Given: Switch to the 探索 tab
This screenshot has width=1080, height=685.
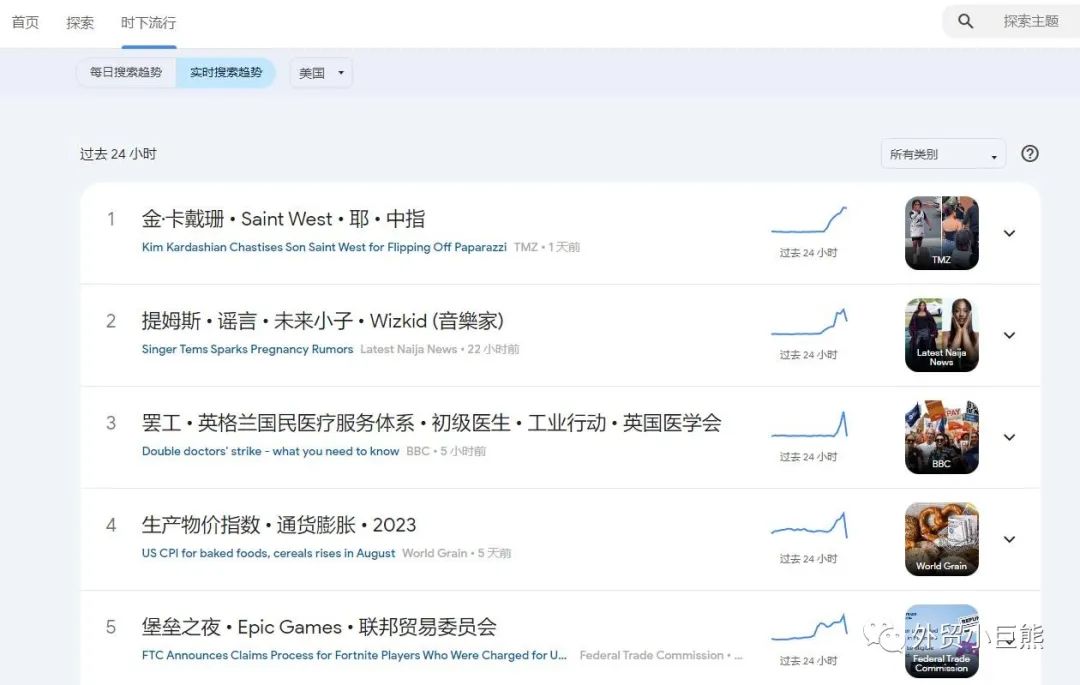Looking at the screenshot, I should click(79, 21).
